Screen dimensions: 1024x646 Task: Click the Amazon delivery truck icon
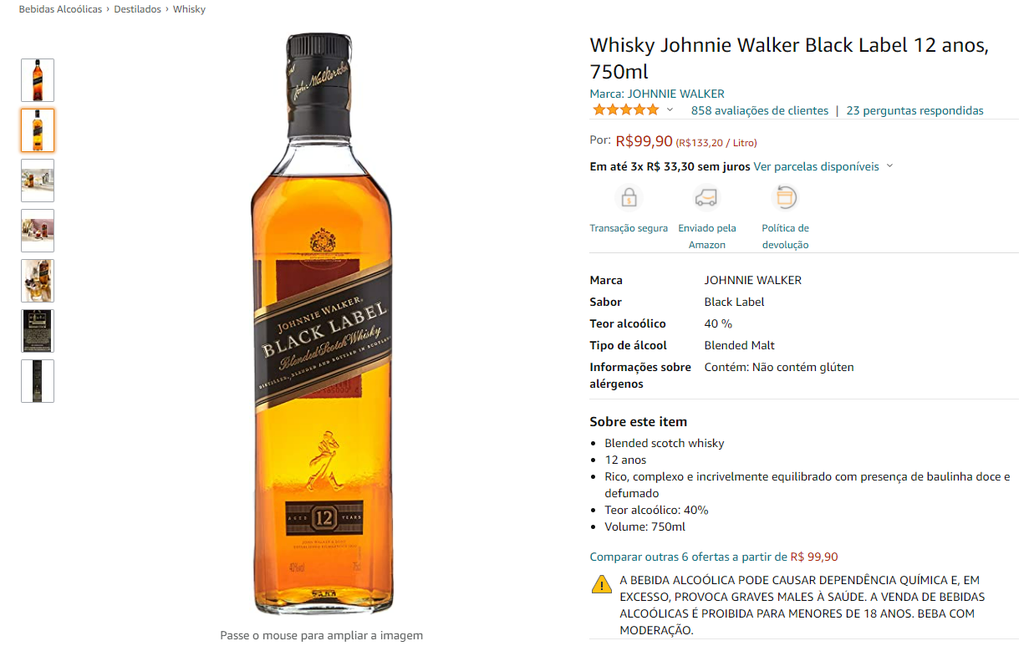point(707,197)
